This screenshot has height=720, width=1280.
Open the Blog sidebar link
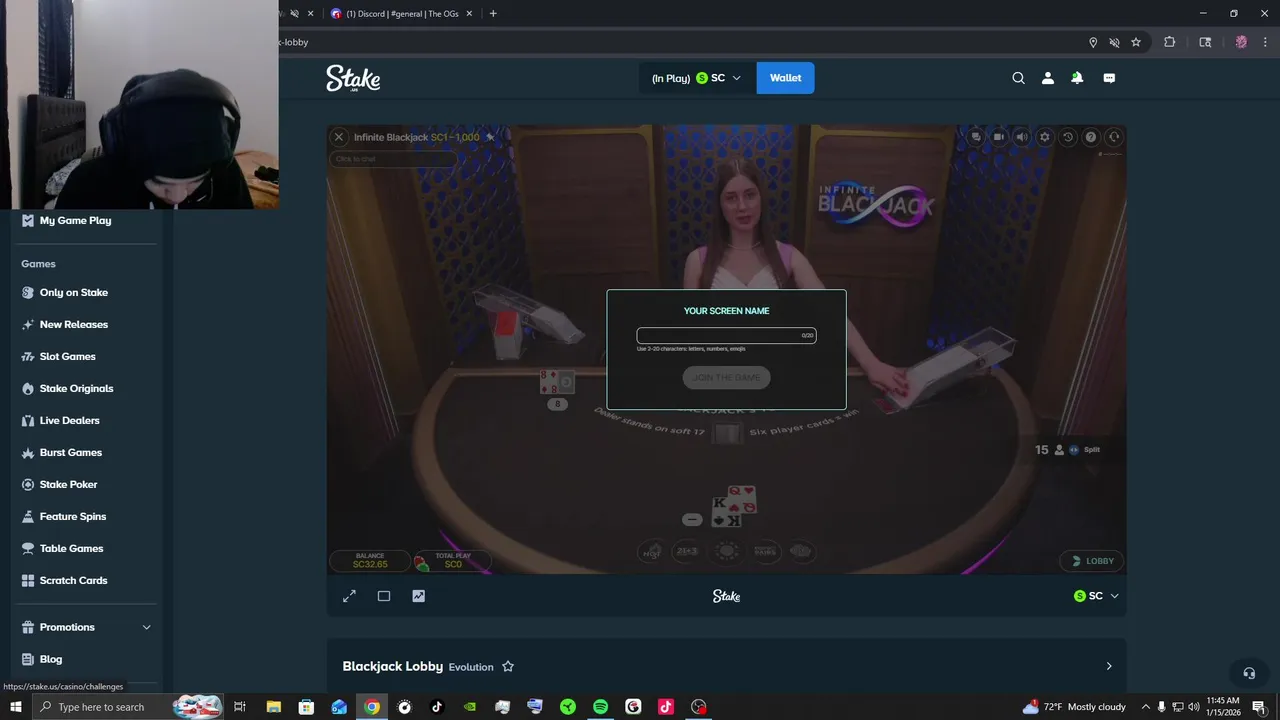(x=51, y=659)
